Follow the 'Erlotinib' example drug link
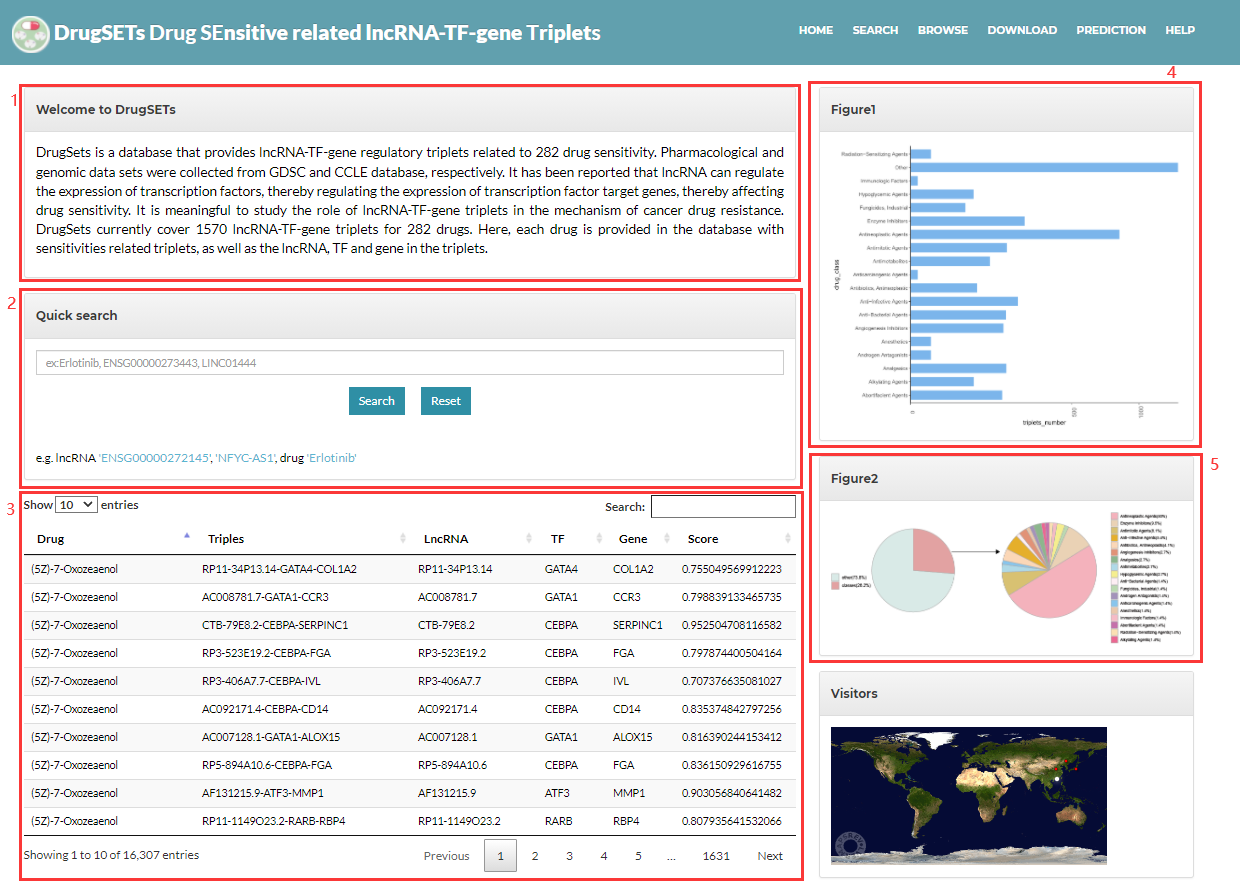Image resolution: width=1240 pixels, height=896 pixels. coord(331,458)
